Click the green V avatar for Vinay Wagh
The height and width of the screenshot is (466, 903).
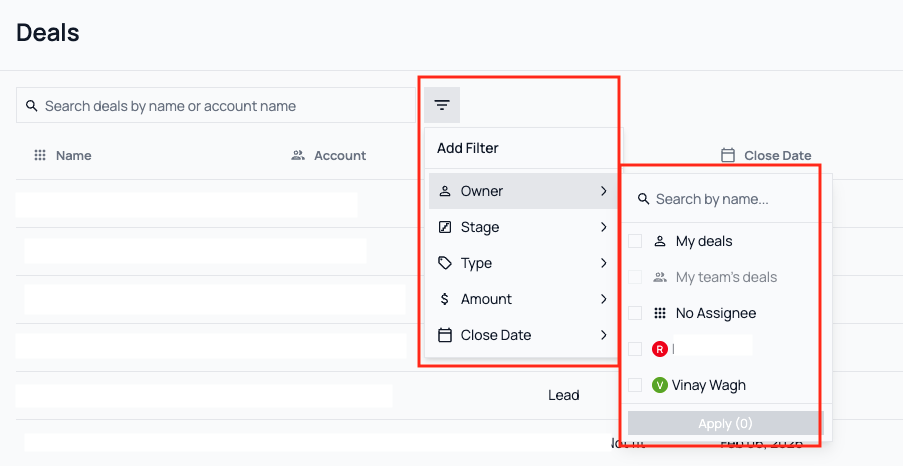tap(660, 385)
